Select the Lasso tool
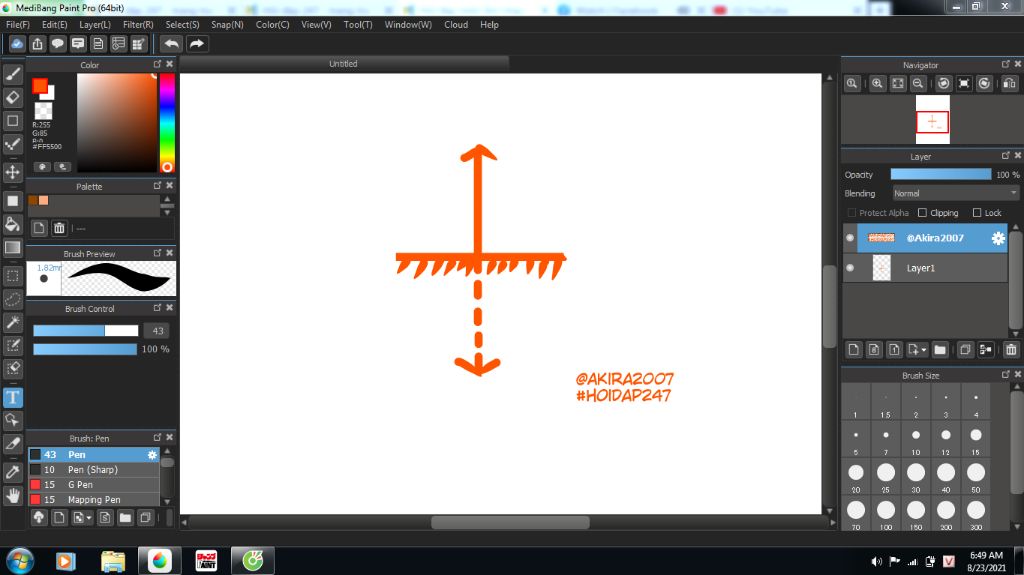 coord(12,299)
